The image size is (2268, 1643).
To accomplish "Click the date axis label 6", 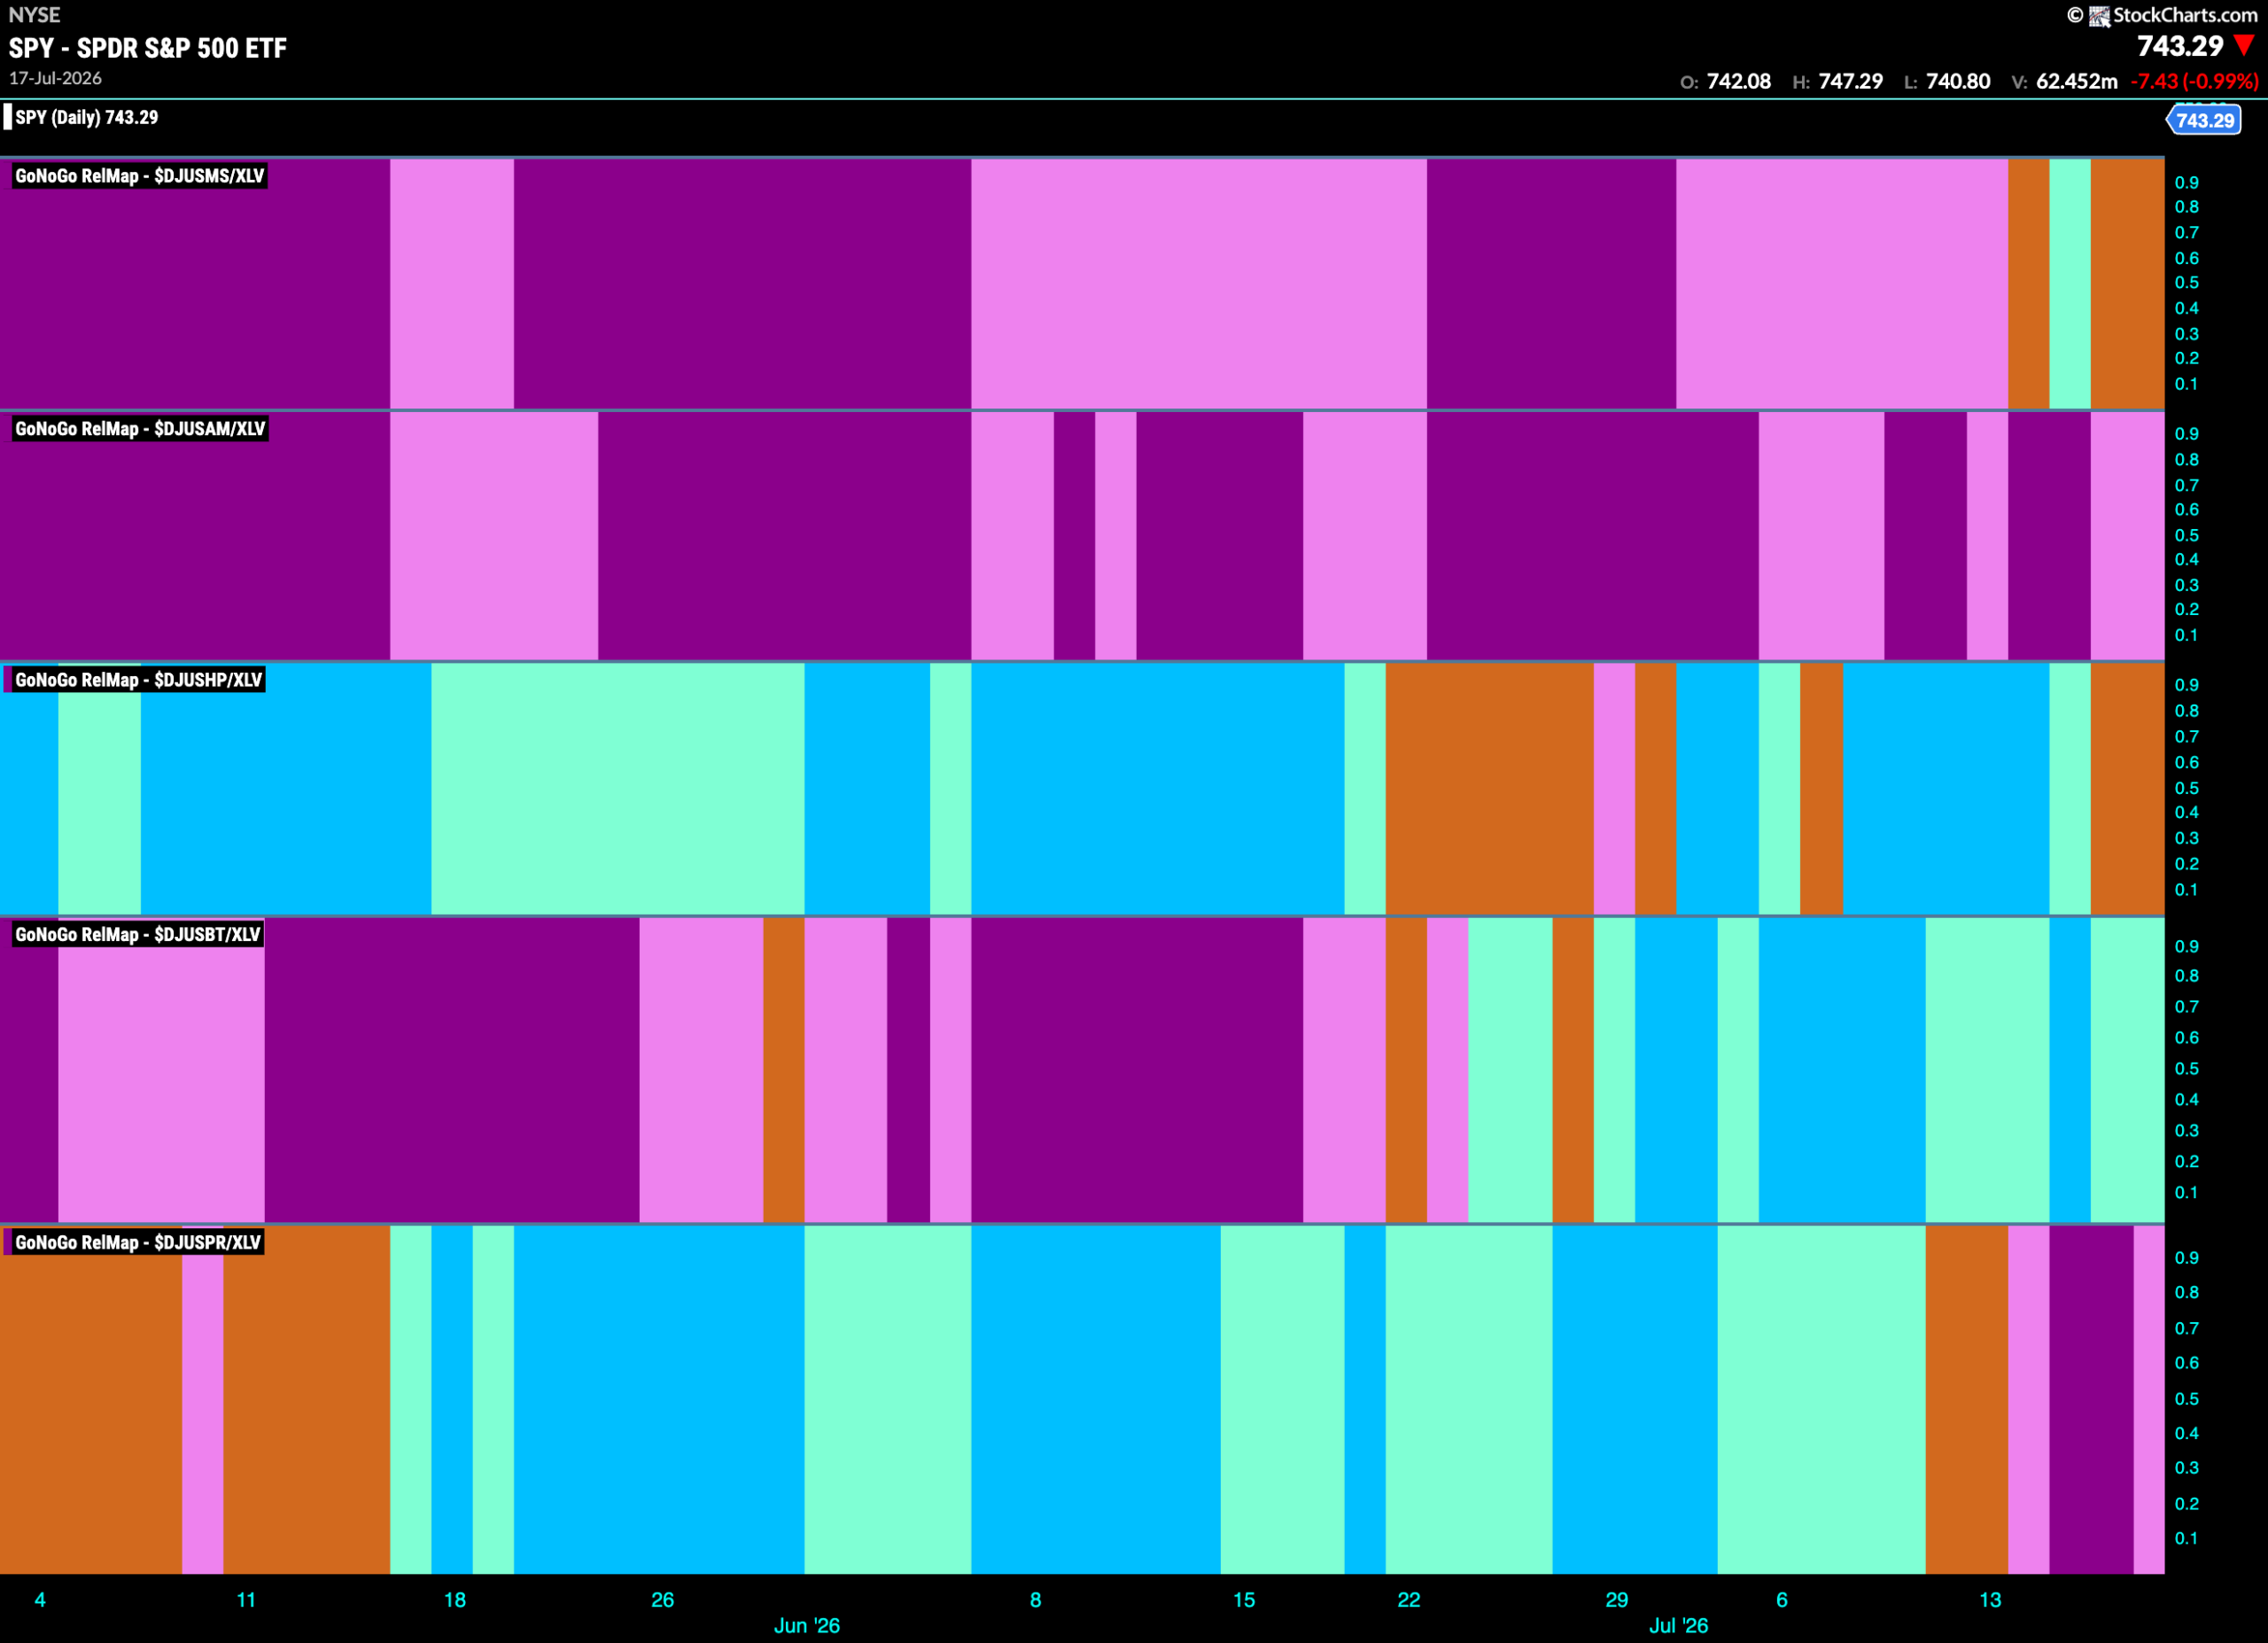I will 1782,1600.
